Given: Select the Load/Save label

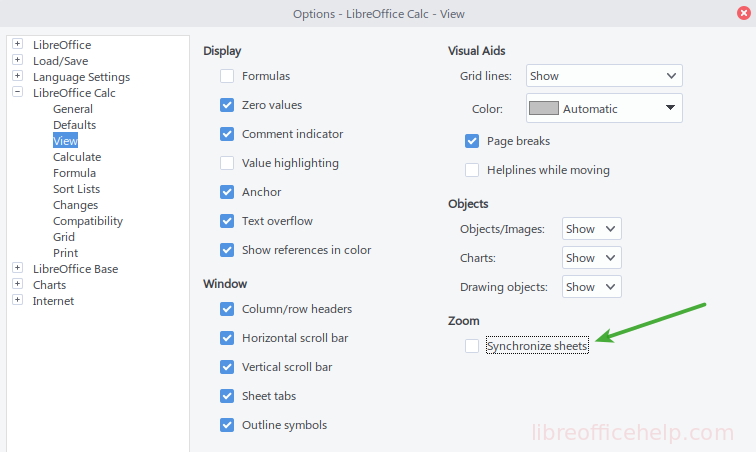Looking at the screenshot, I should click(x=61, y=61).
